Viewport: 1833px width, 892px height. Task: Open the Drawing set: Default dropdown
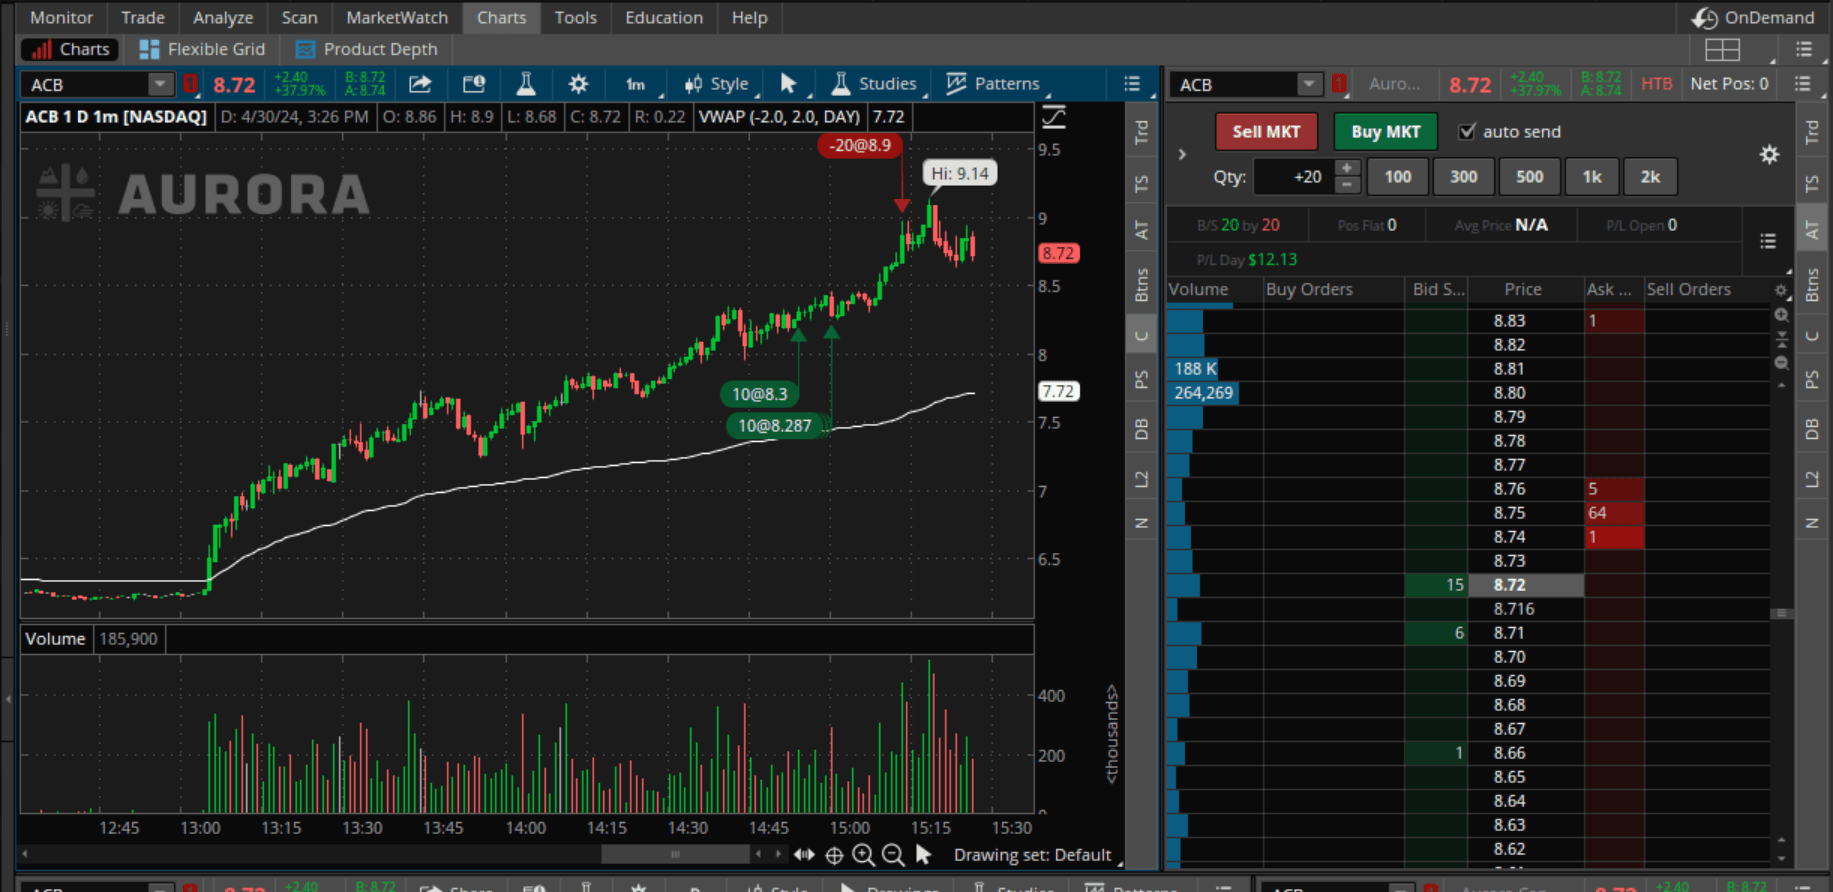[x=1036, y=855]
